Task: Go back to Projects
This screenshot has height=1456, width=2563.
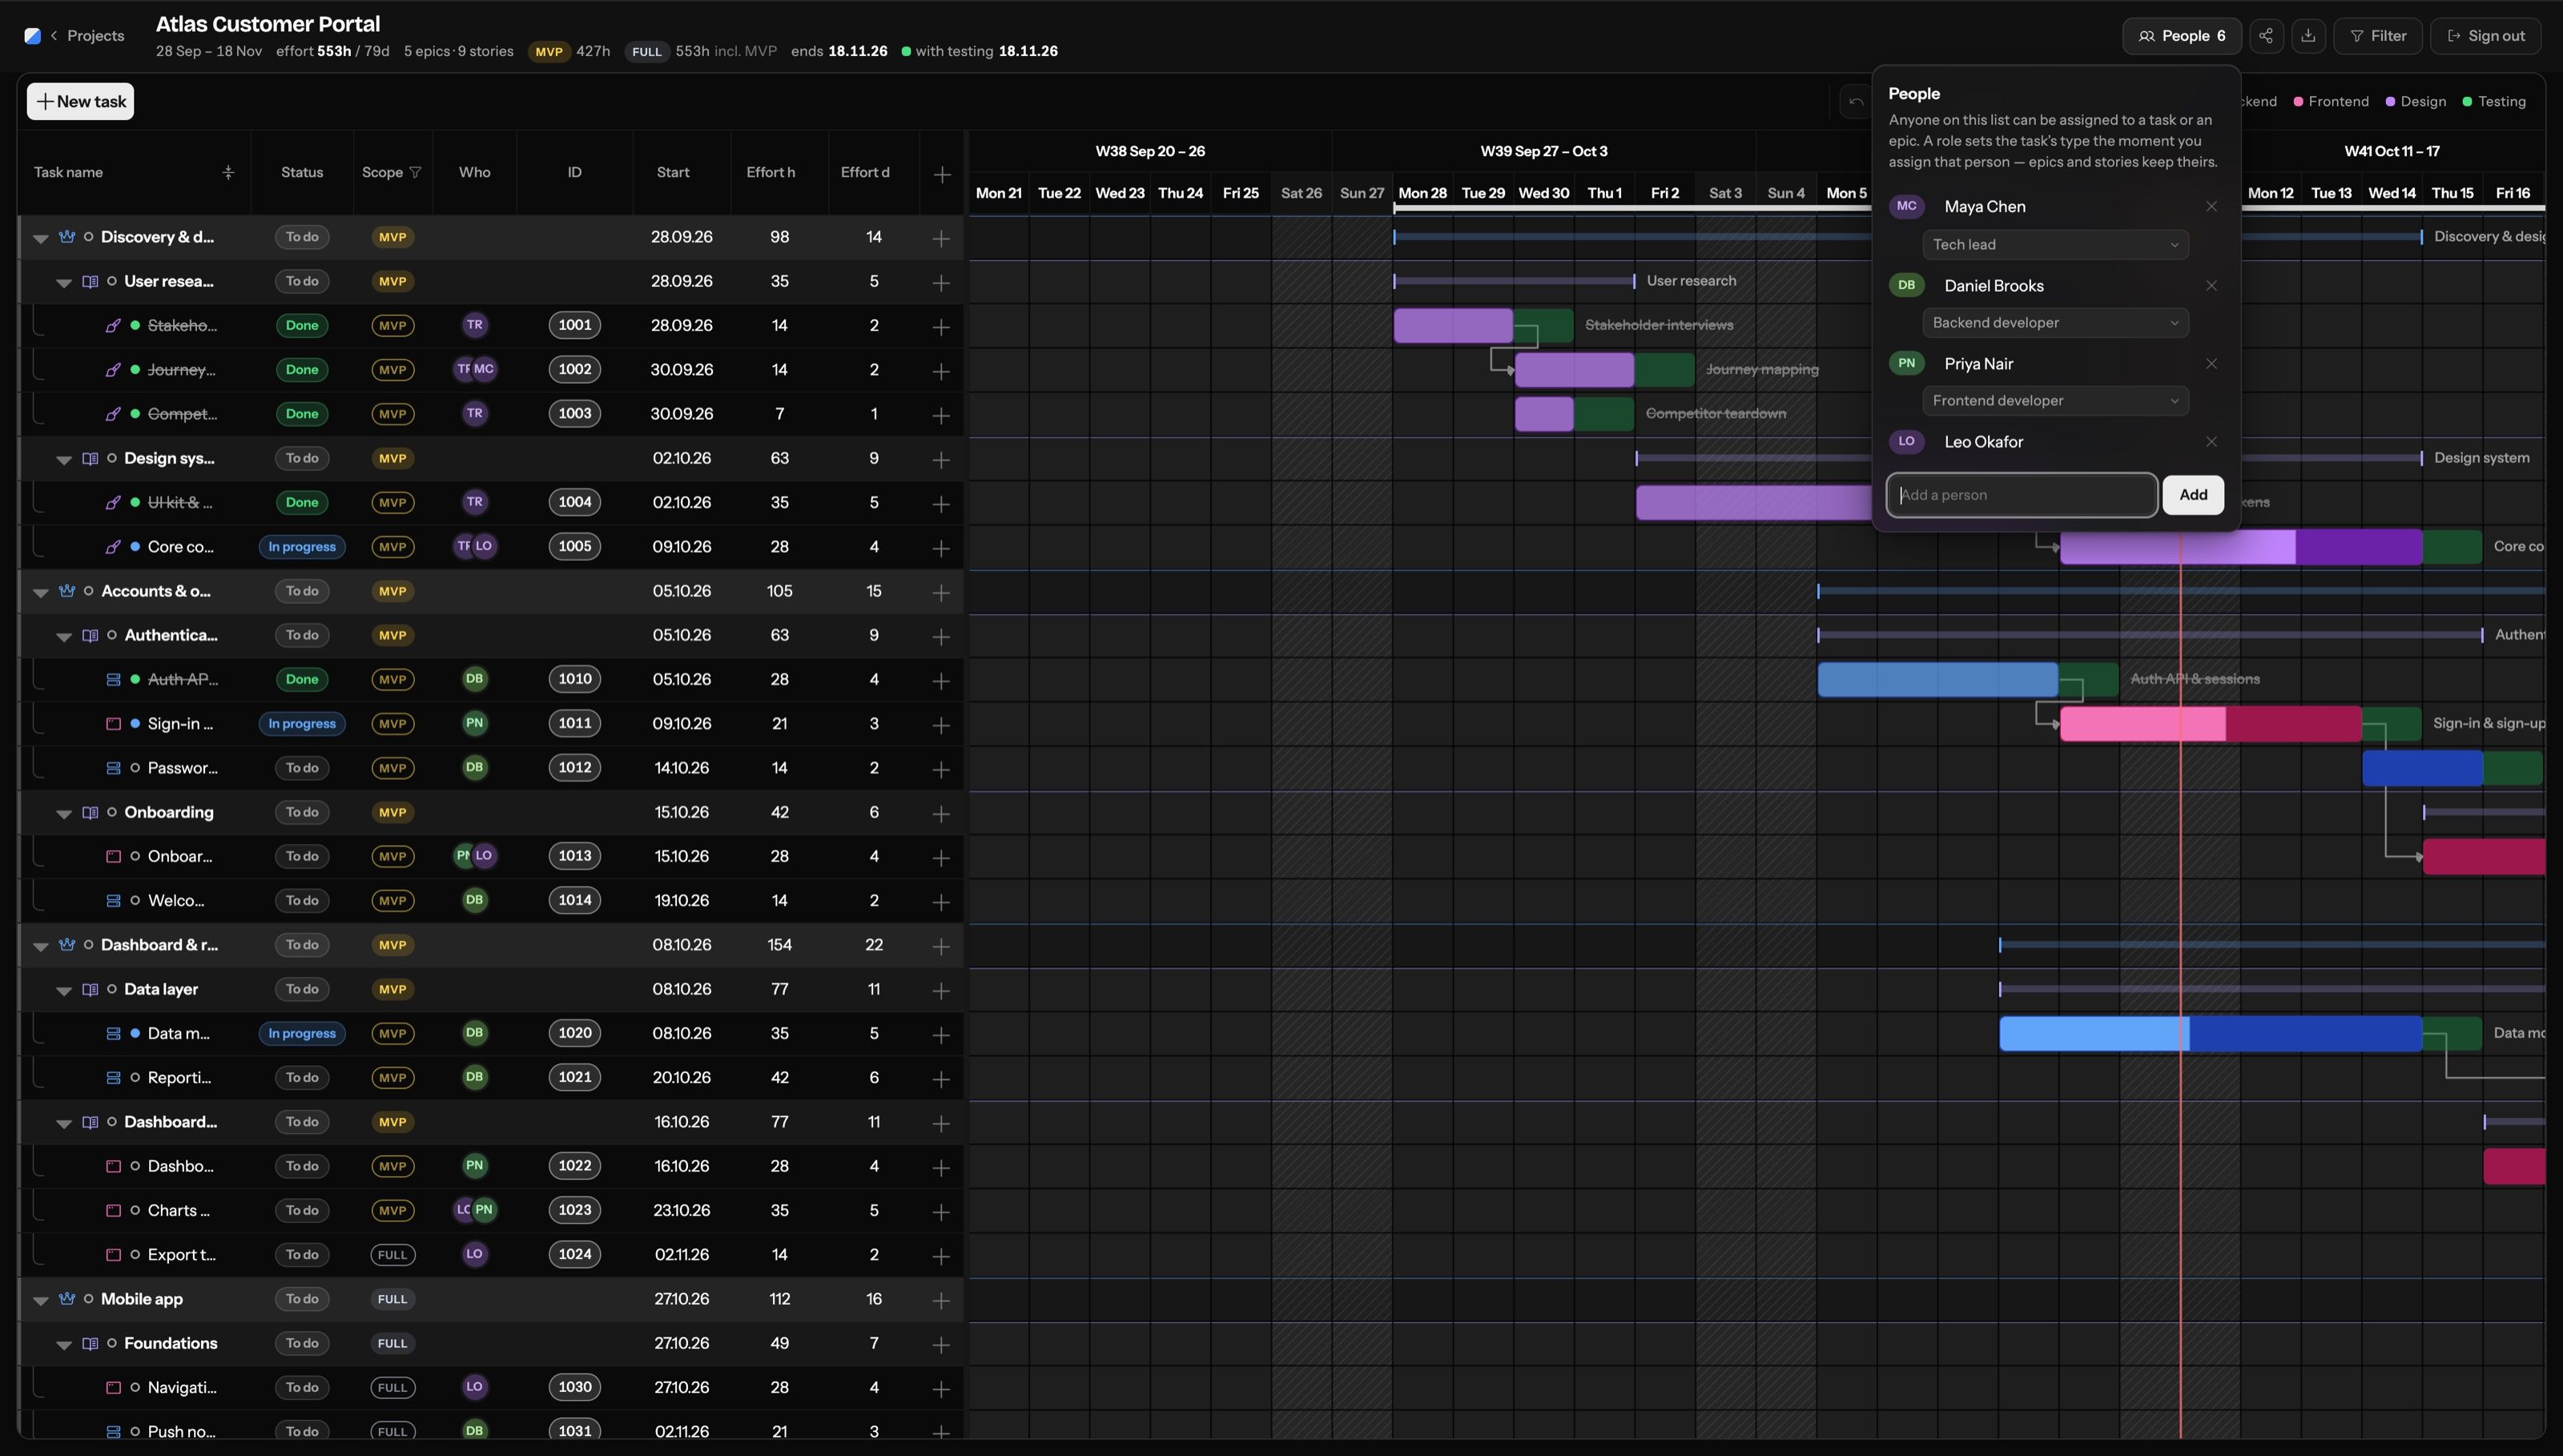Action: click(x=87, y=36)
